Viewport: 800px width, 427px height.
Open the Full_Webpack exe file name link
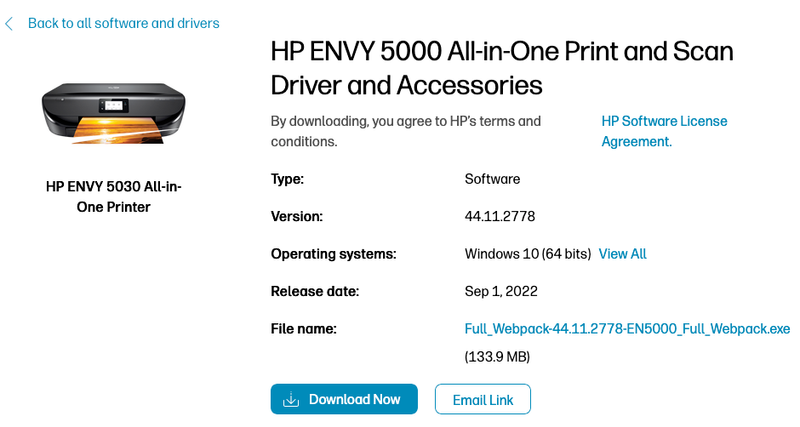coord(627,328)
